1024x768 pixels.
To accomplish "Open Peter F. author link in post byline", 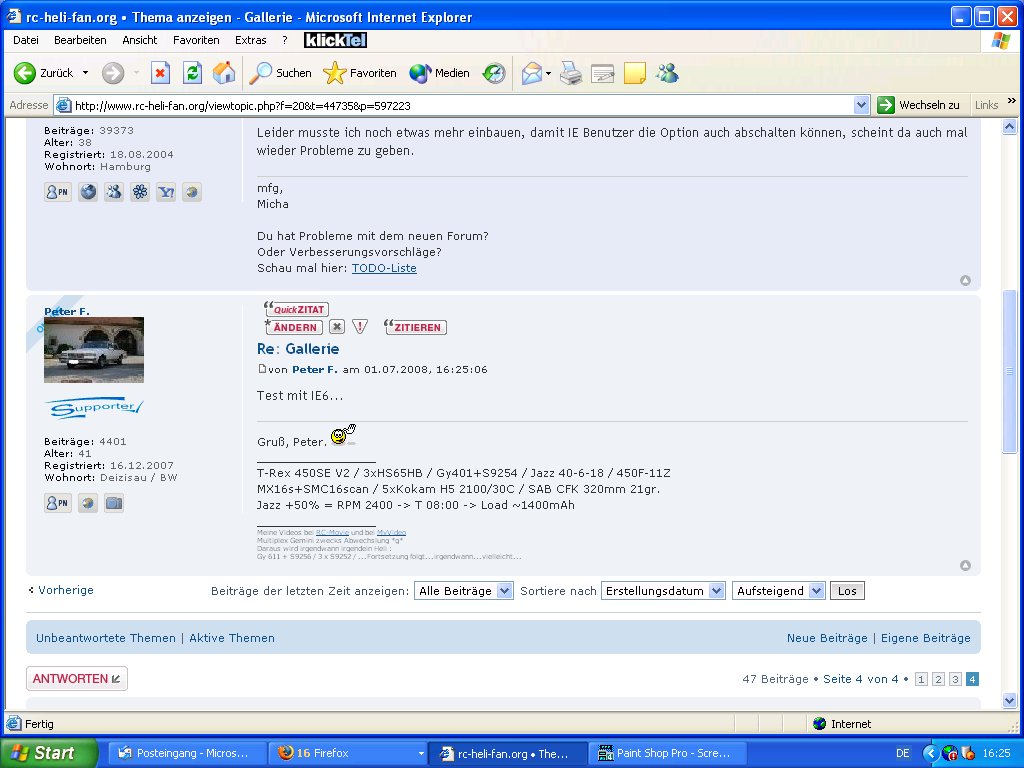I will click(315, 370).
